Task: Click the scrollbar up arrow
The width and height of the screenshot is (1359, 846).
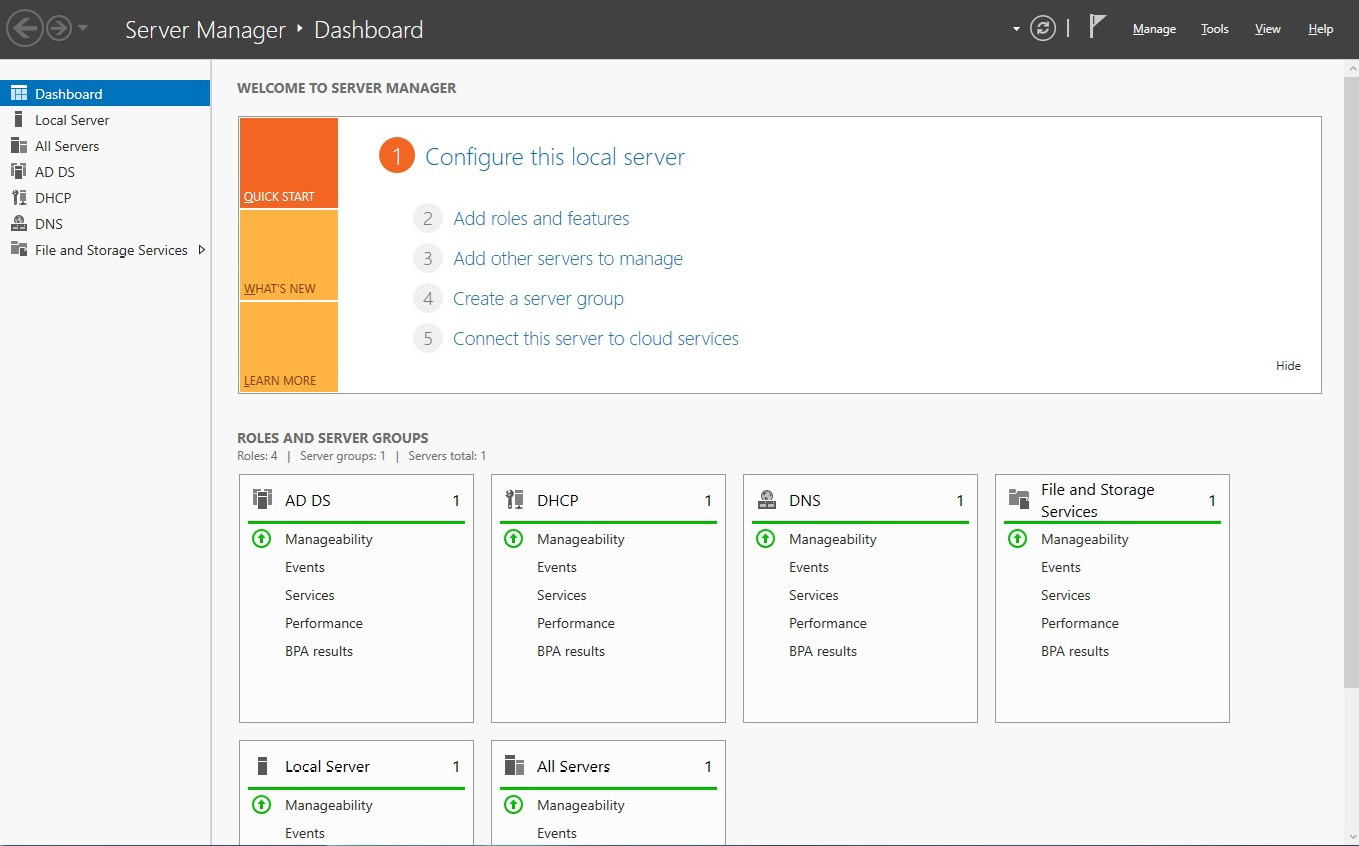Action: coord(1351,67)
